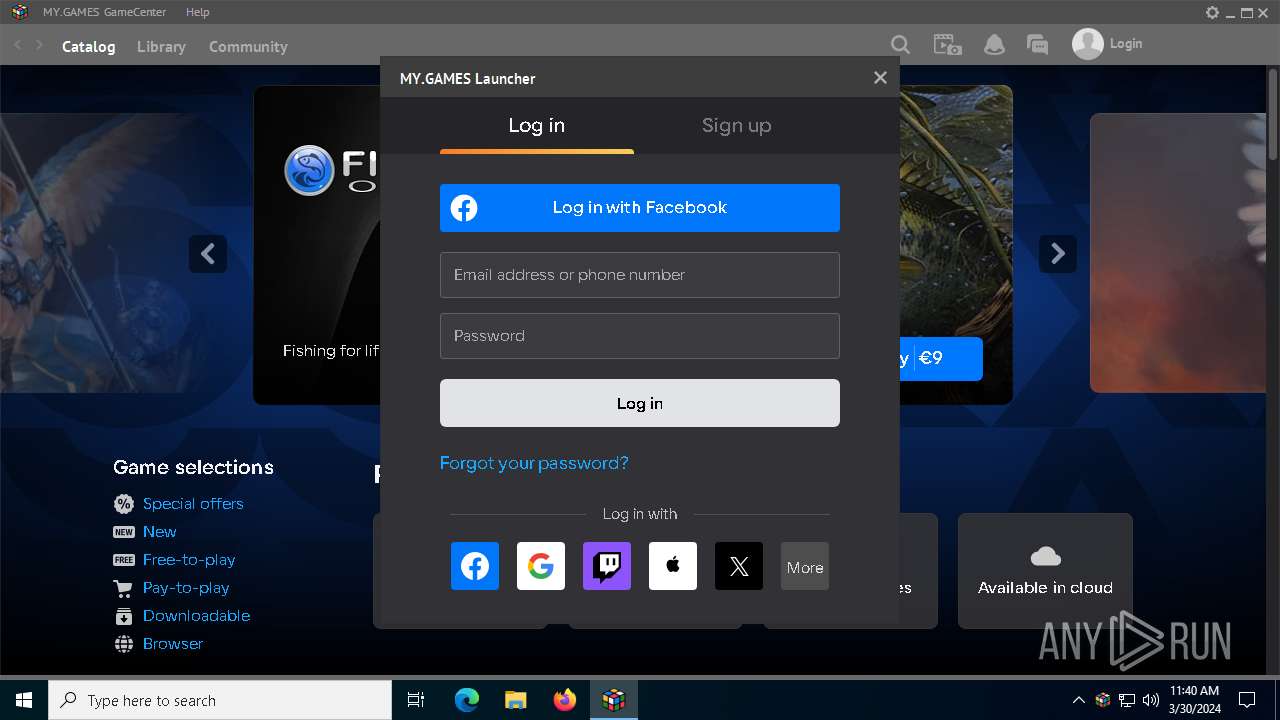The height and width of the screenshot is (720, 1280).
Task: Click MY.GAMES taskbar app icon
Action: point(614,700)
